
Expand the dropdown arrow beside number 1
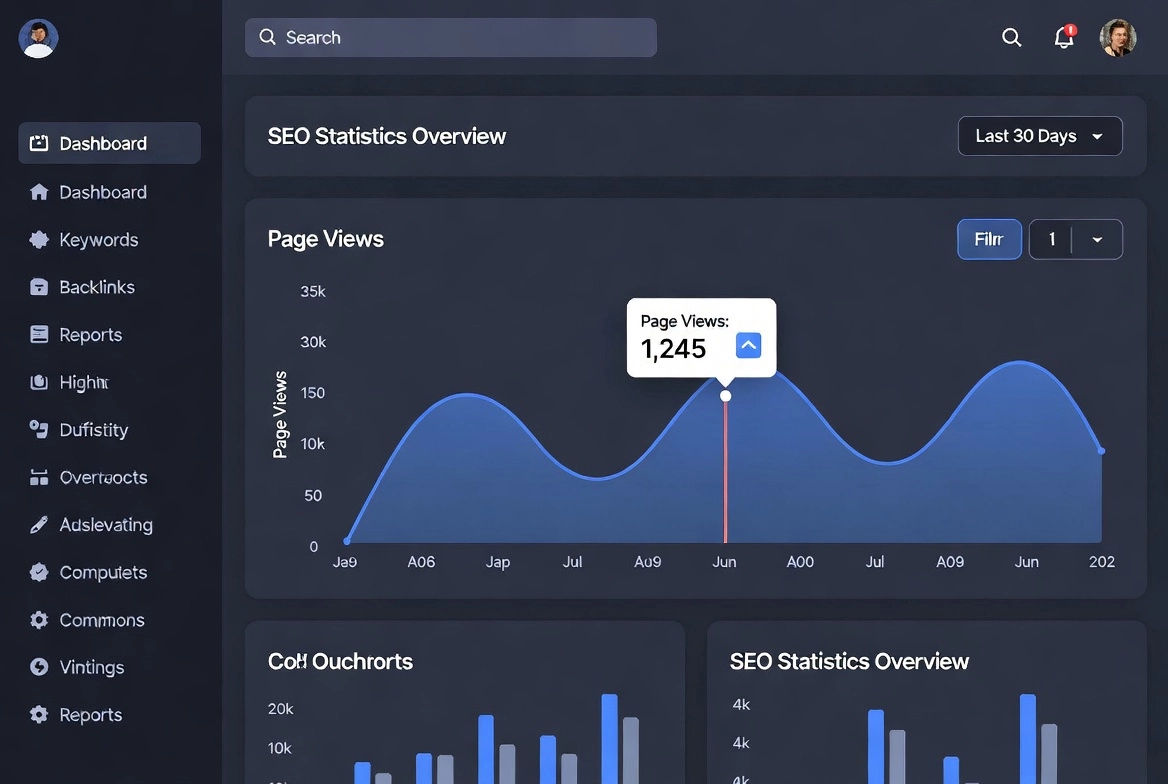(x=1097, y=240)
